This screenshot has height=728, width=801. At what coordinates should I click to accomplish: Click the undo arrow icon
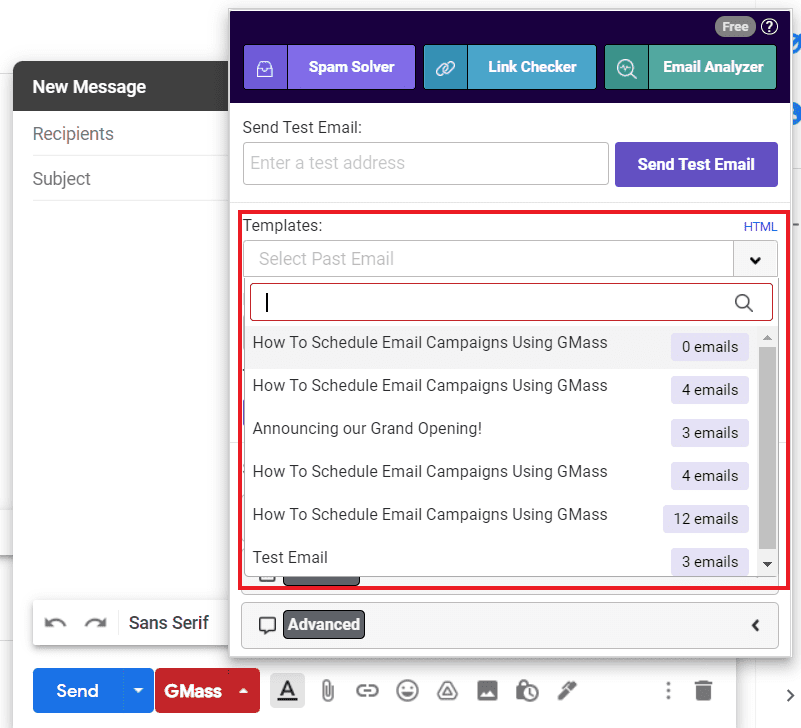click(x=56, y=623)
